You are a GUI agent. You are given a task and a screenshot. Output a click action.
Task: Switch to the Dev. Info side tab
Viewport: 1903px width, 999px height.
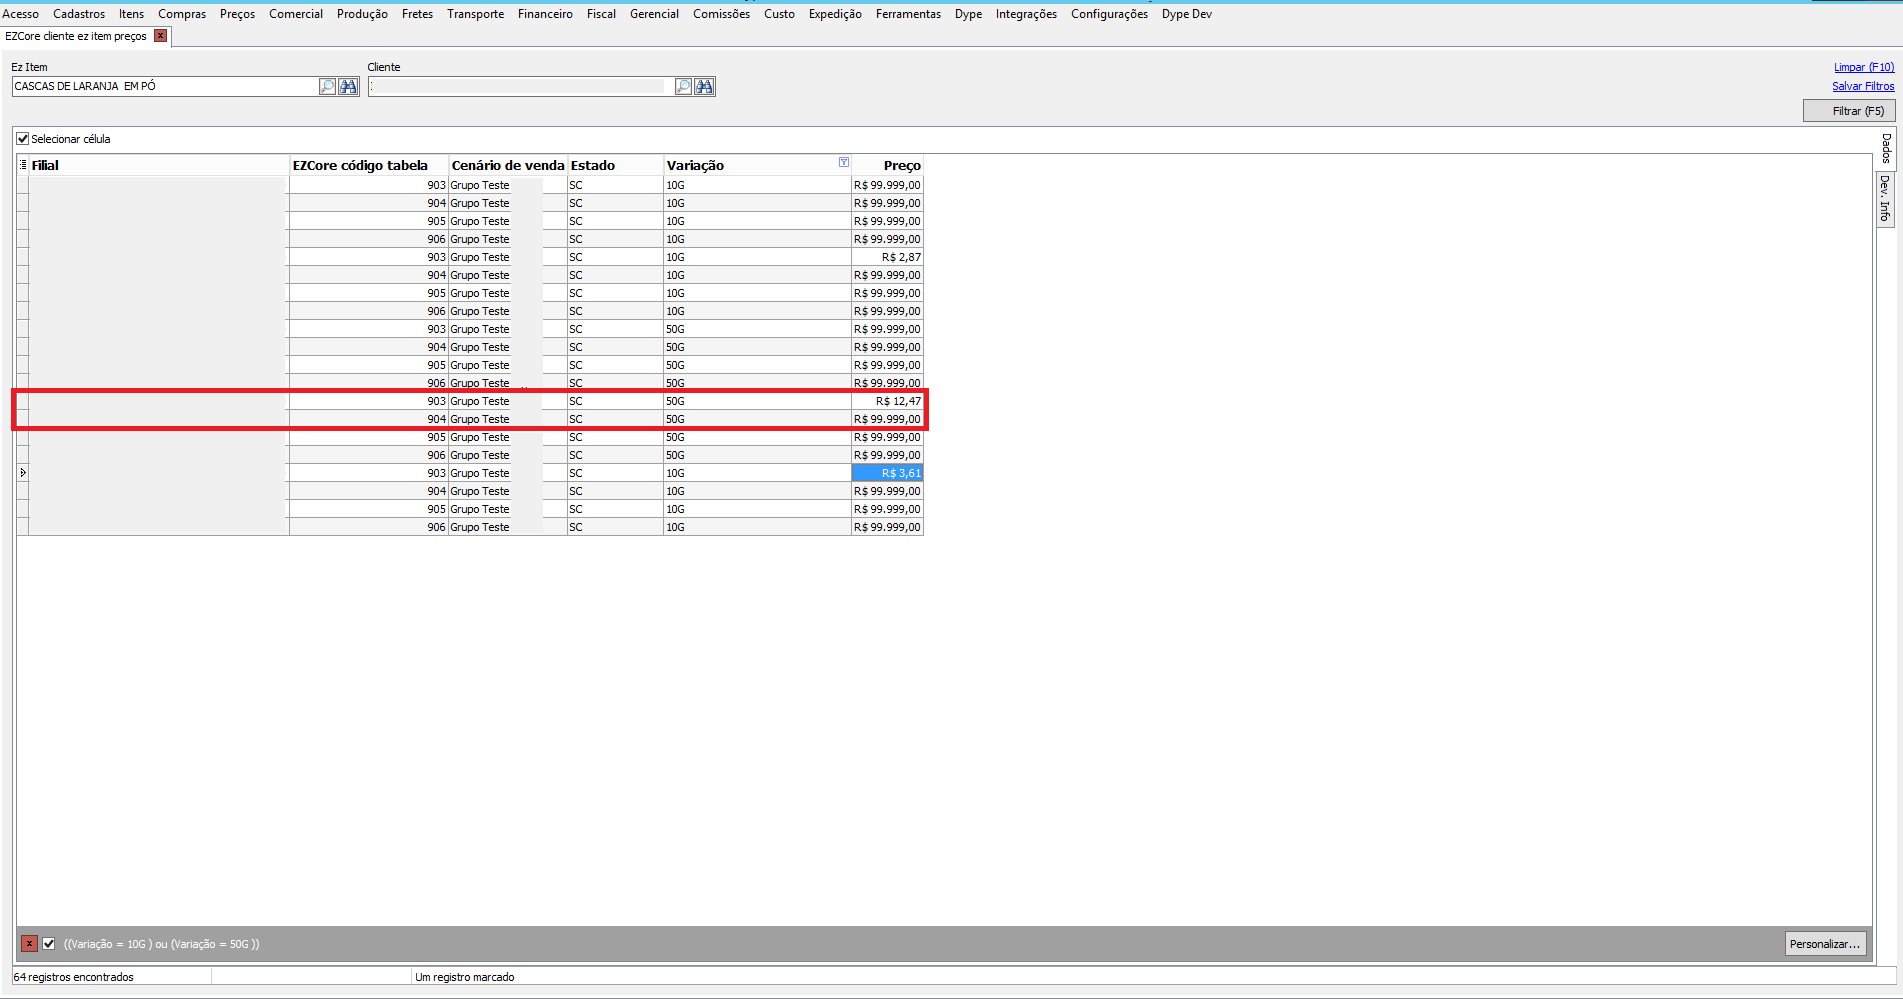[x=1886, y=198]
